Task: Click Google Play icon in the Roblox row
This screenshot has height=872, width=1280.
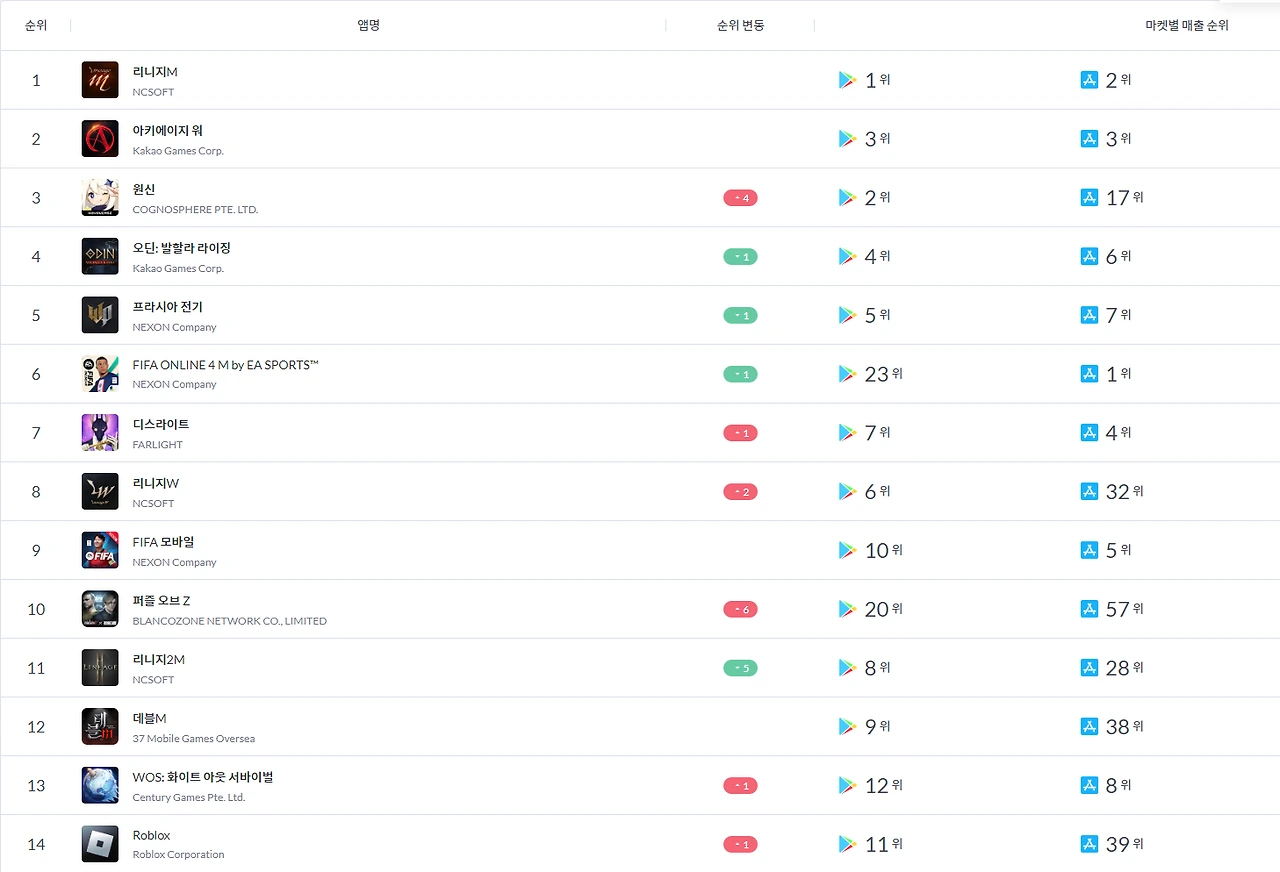Action: pyautogui.click(x=848, y=845)
